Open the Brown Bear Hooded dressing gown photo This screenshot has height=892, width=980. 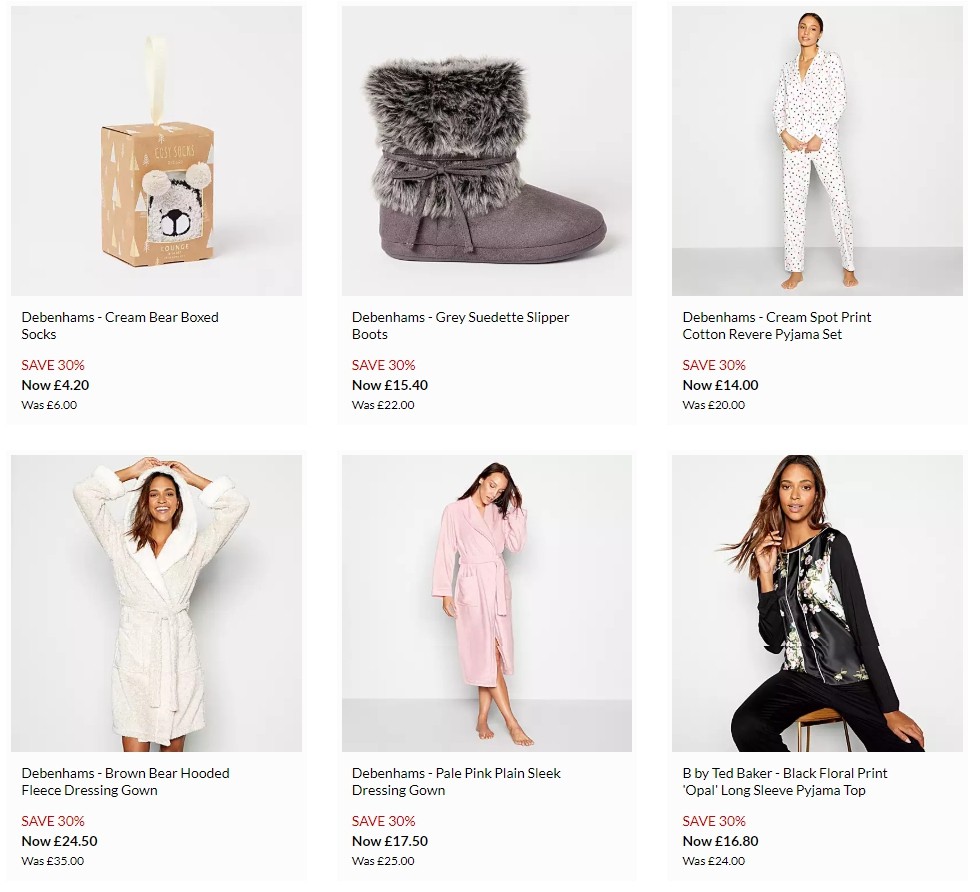pyautogui.click(x=155, y=600)
